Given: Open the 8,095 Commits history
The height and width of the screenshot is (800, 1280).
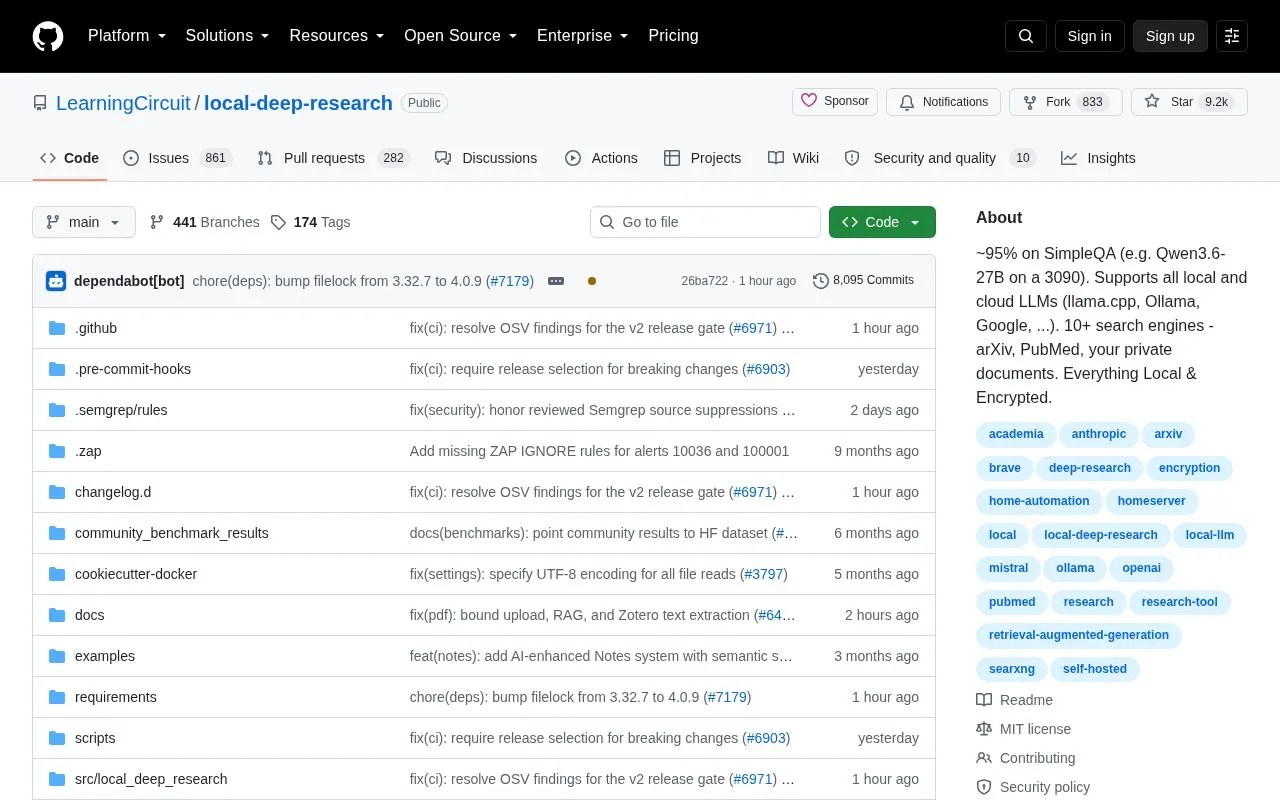Looking at the screenshot, I should point(863,281).
